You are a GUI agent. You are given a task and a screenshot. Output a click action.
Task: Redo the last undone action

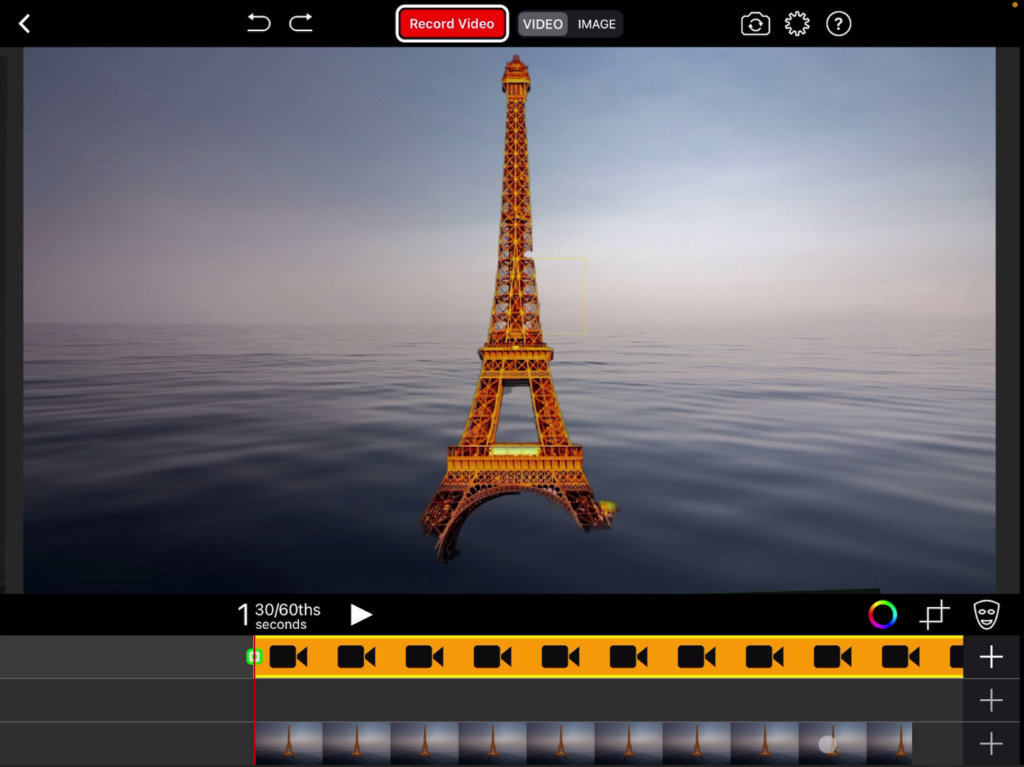tap(301, 23)
